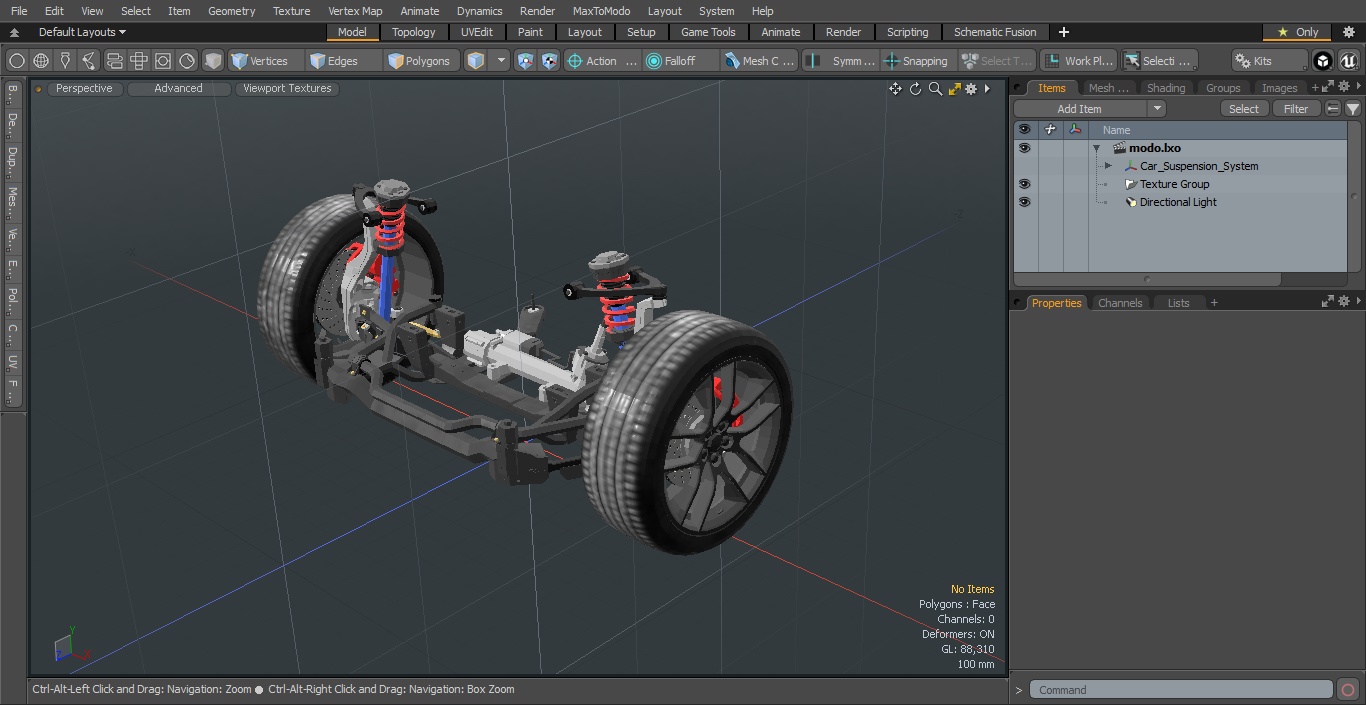1366x705 pixels.
Task: Open the Channels tab
Action: [1120, 303]
